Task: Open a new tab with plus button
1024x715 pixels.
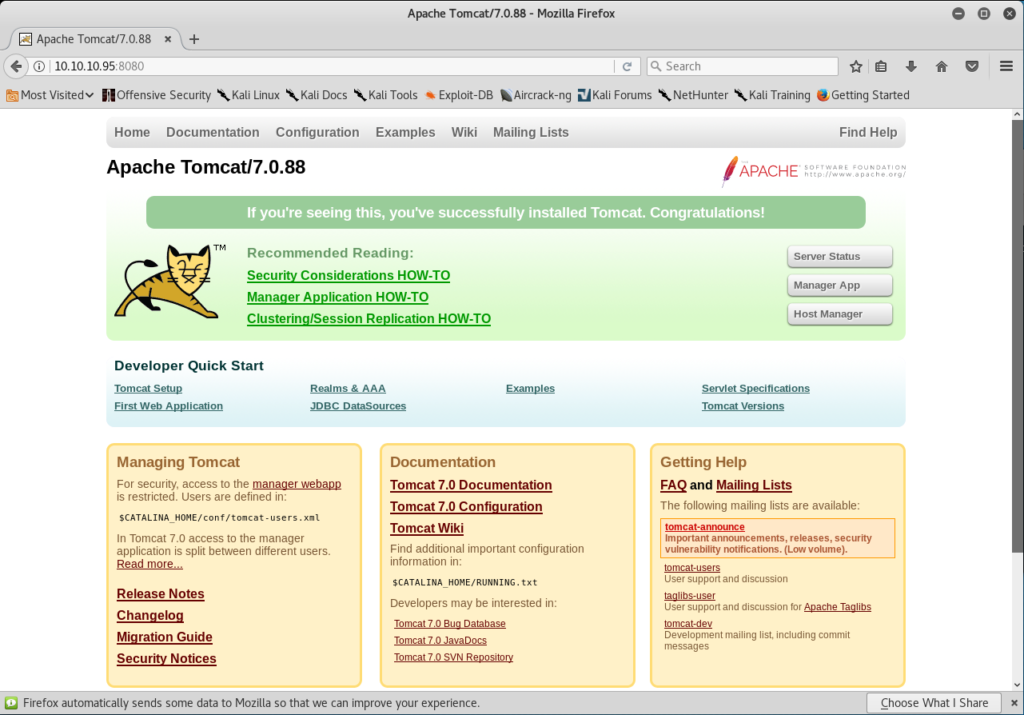Action: [x=194, y=39]
